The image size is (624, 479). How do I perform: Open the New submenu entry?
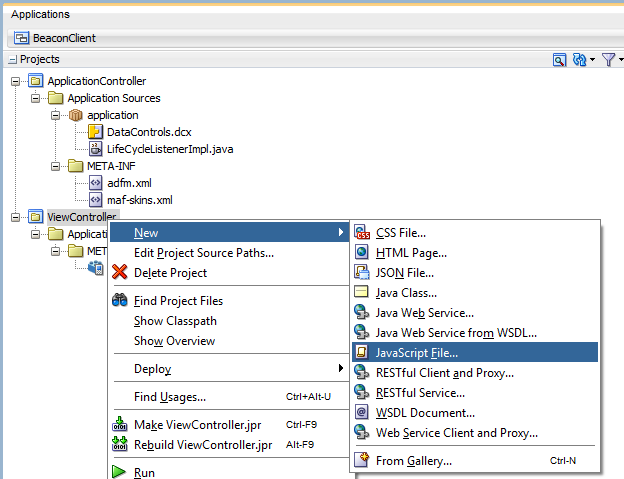pyautogui.click(x=229, y=233)
